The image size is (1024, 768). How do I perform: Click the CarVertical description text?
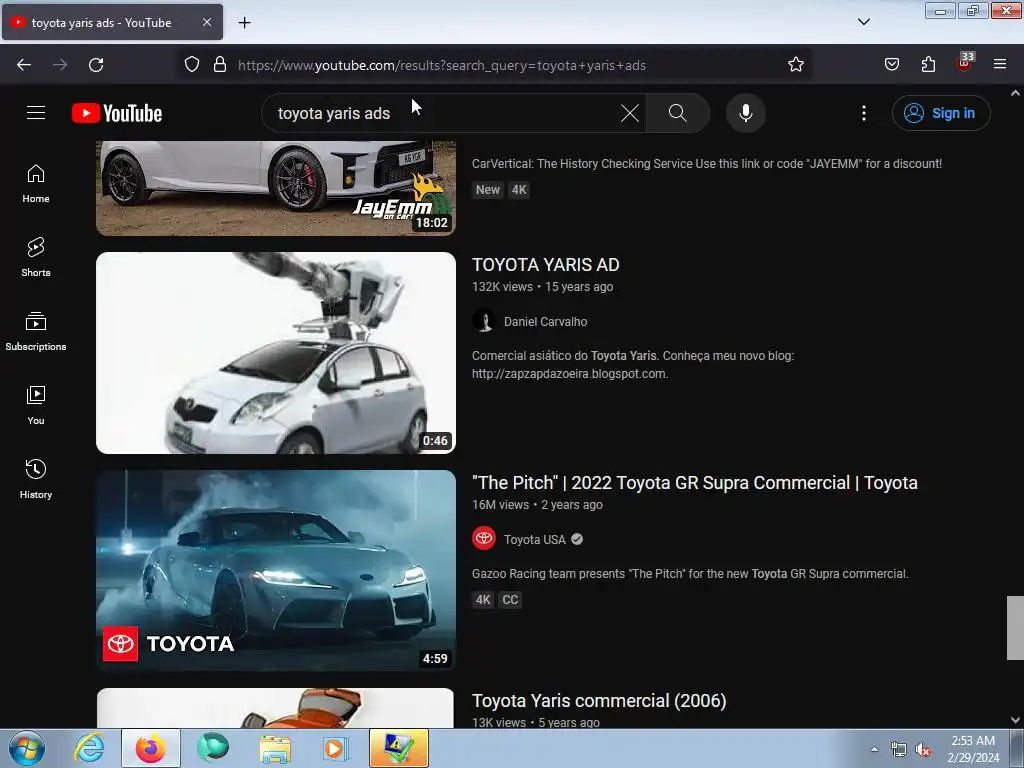[707, 164]
